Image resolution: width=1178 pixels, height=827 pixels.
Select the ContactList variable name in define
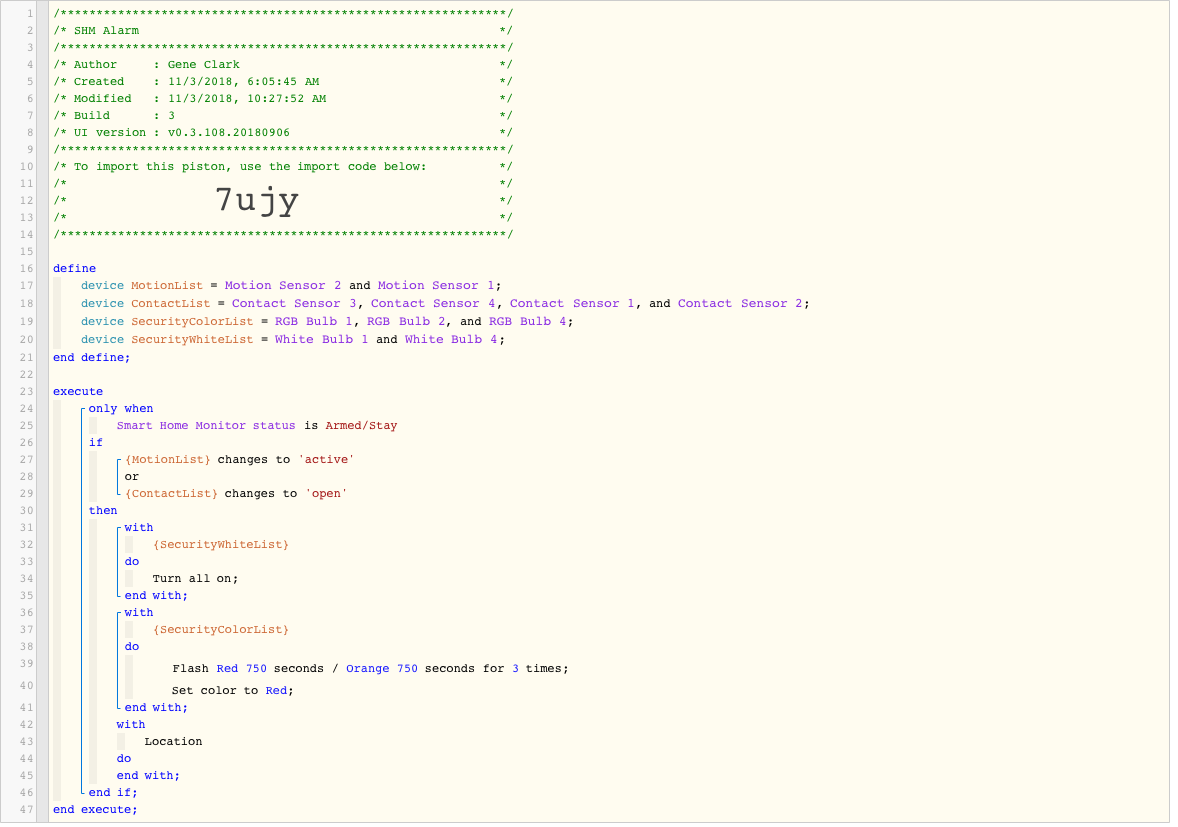(x=171, y=304)
